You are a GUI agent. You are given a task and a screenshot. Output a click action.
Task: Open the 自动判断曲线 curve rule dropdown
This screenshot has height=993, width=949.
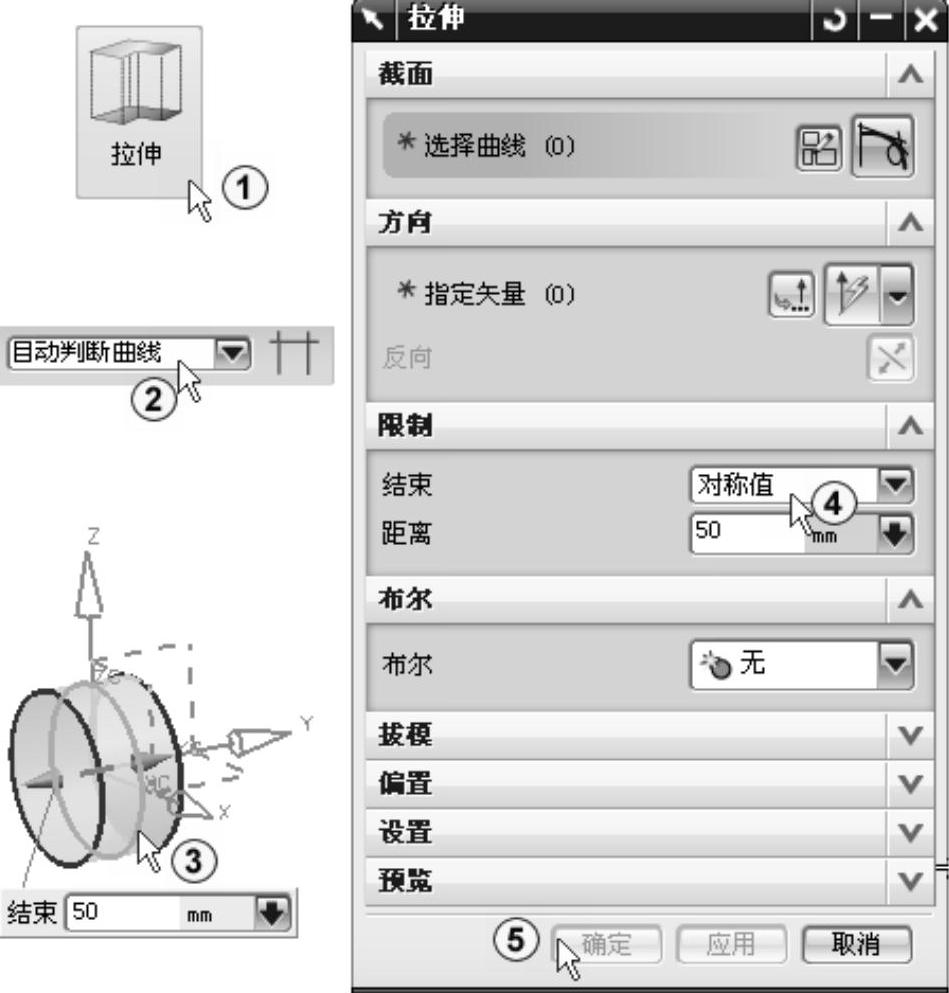pyautogui.click(x=232, y=353)
